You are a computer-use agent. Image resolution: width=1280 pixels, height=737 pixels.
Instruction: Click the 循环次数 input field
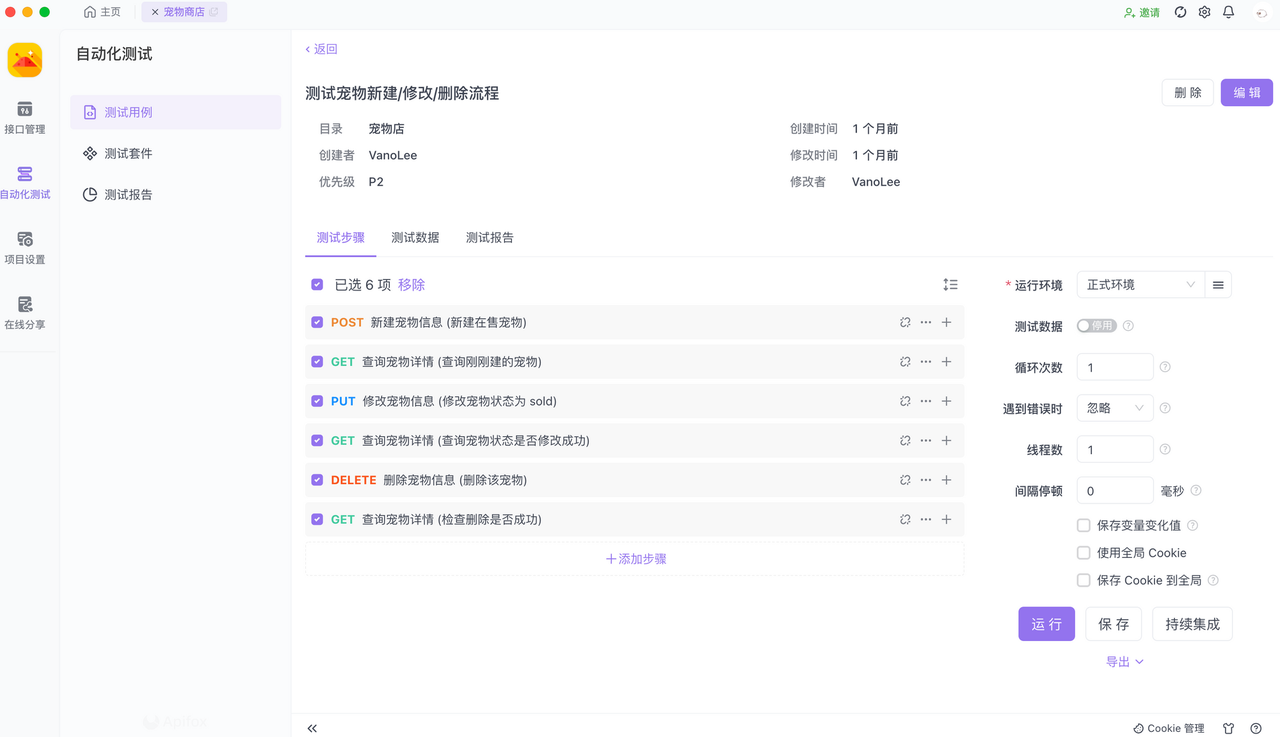[x=1114, y=366]
